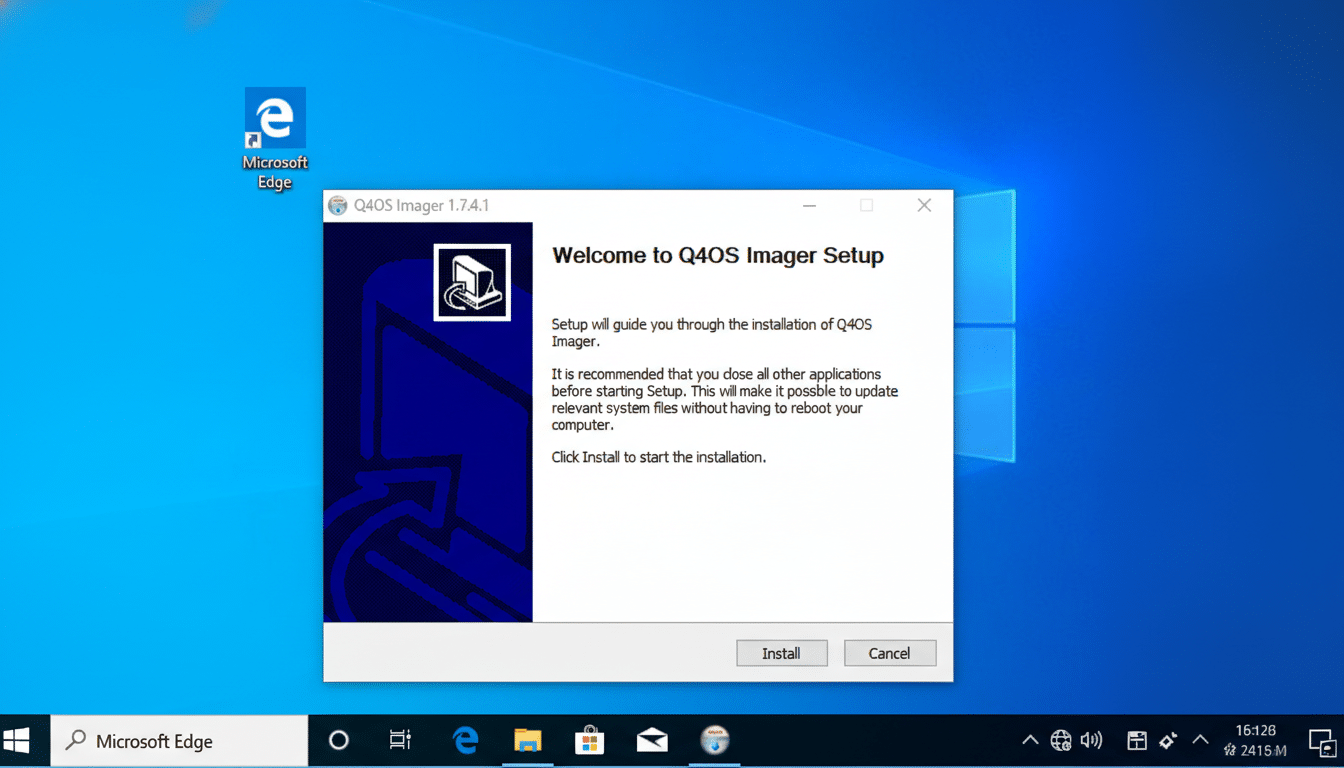
Task: Expand hidden icons in the system tray
Action: 1030,740
